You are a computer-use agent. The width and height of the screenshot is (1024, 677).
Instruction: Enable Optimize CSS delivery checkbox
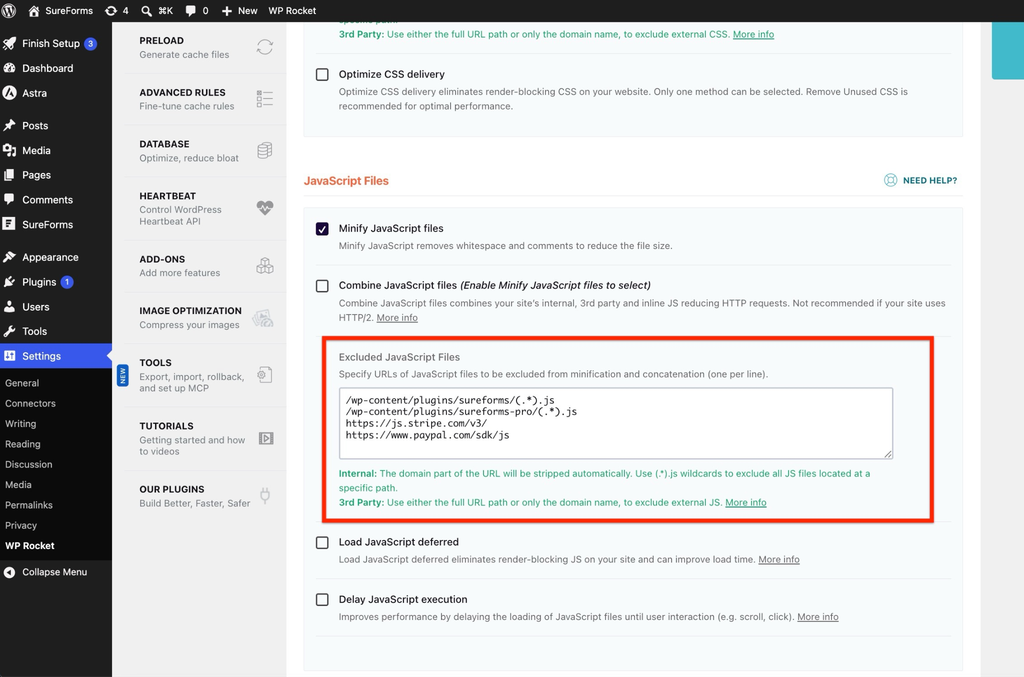click(322, 74)
